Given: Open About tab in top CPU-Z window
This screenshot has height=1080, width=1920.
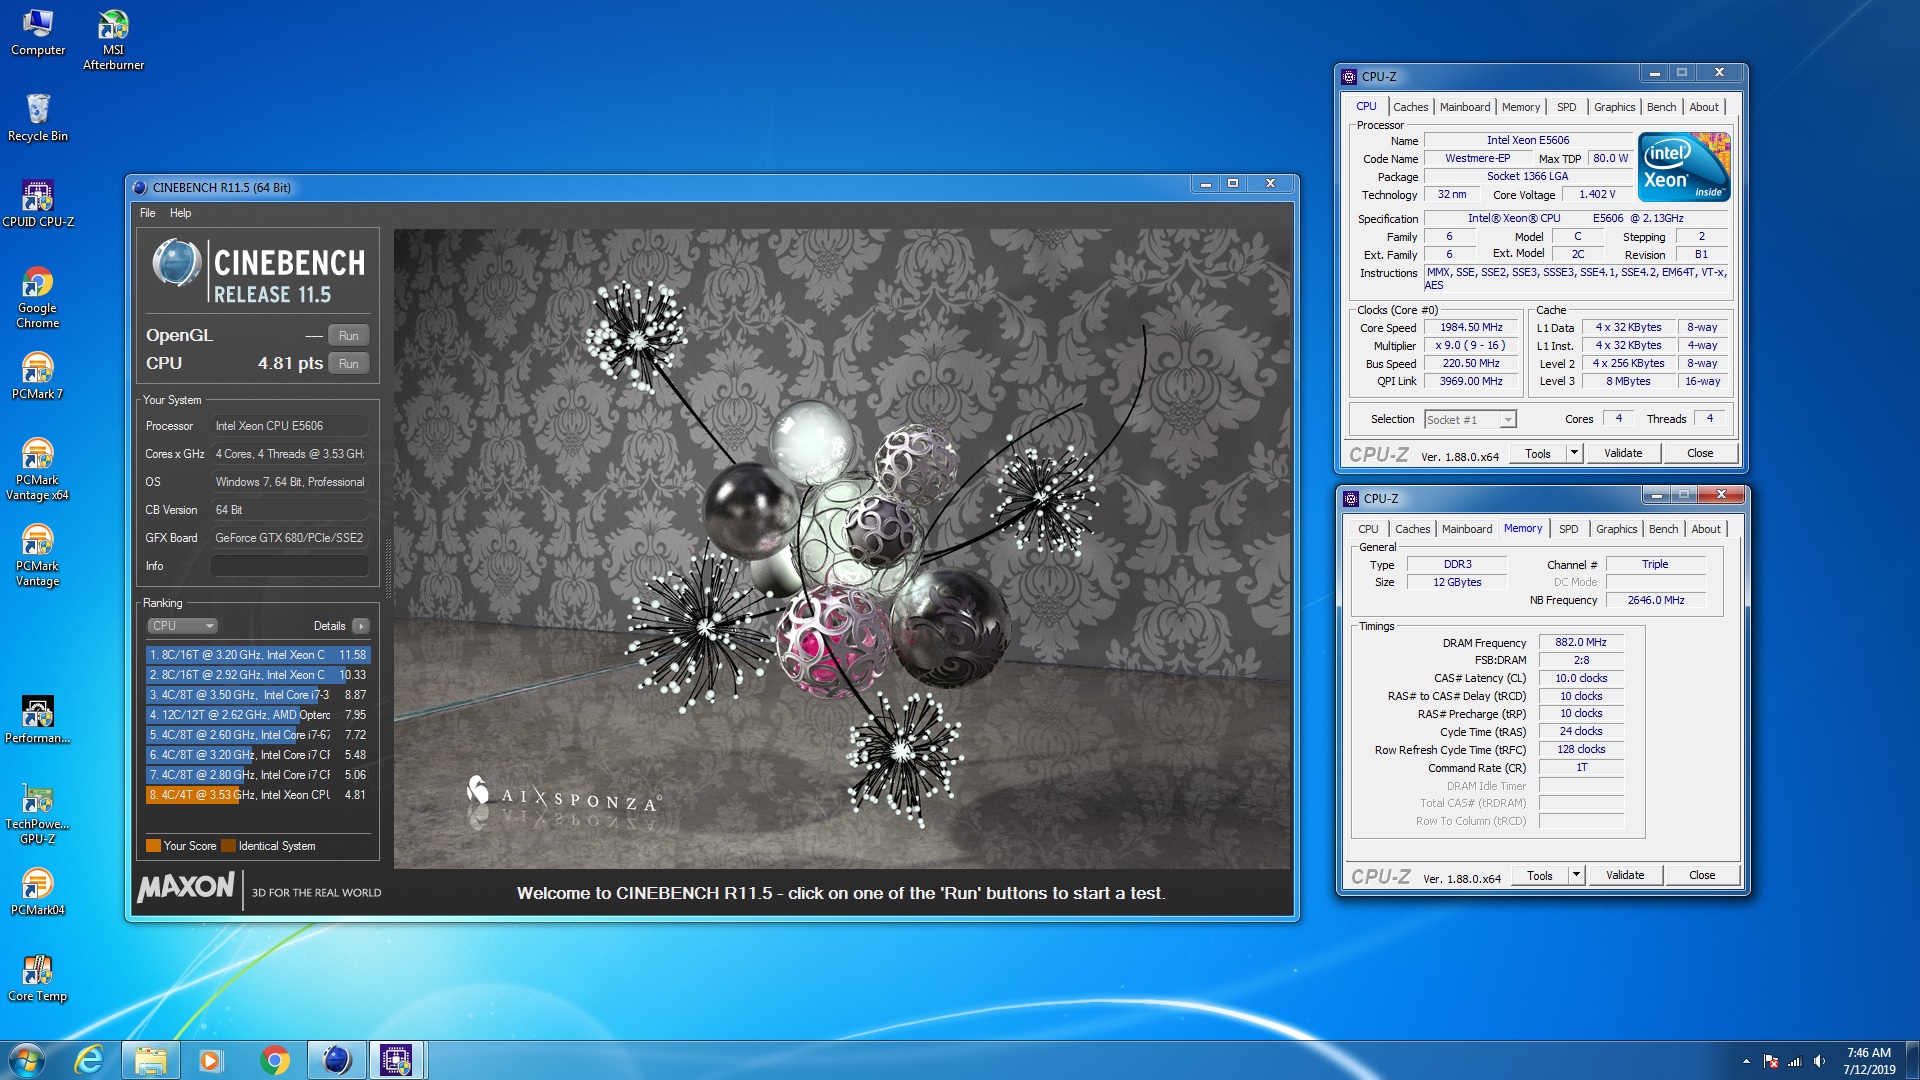Looking at the screenshot, I should pyautogui.click(x=1704, y=107).
